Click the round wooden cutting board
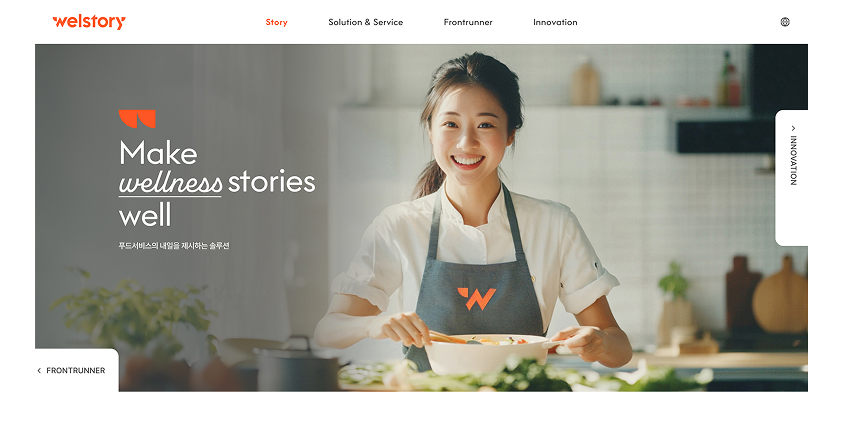Image resolution: width=844 pixels, height=431 pixels. 780,299
